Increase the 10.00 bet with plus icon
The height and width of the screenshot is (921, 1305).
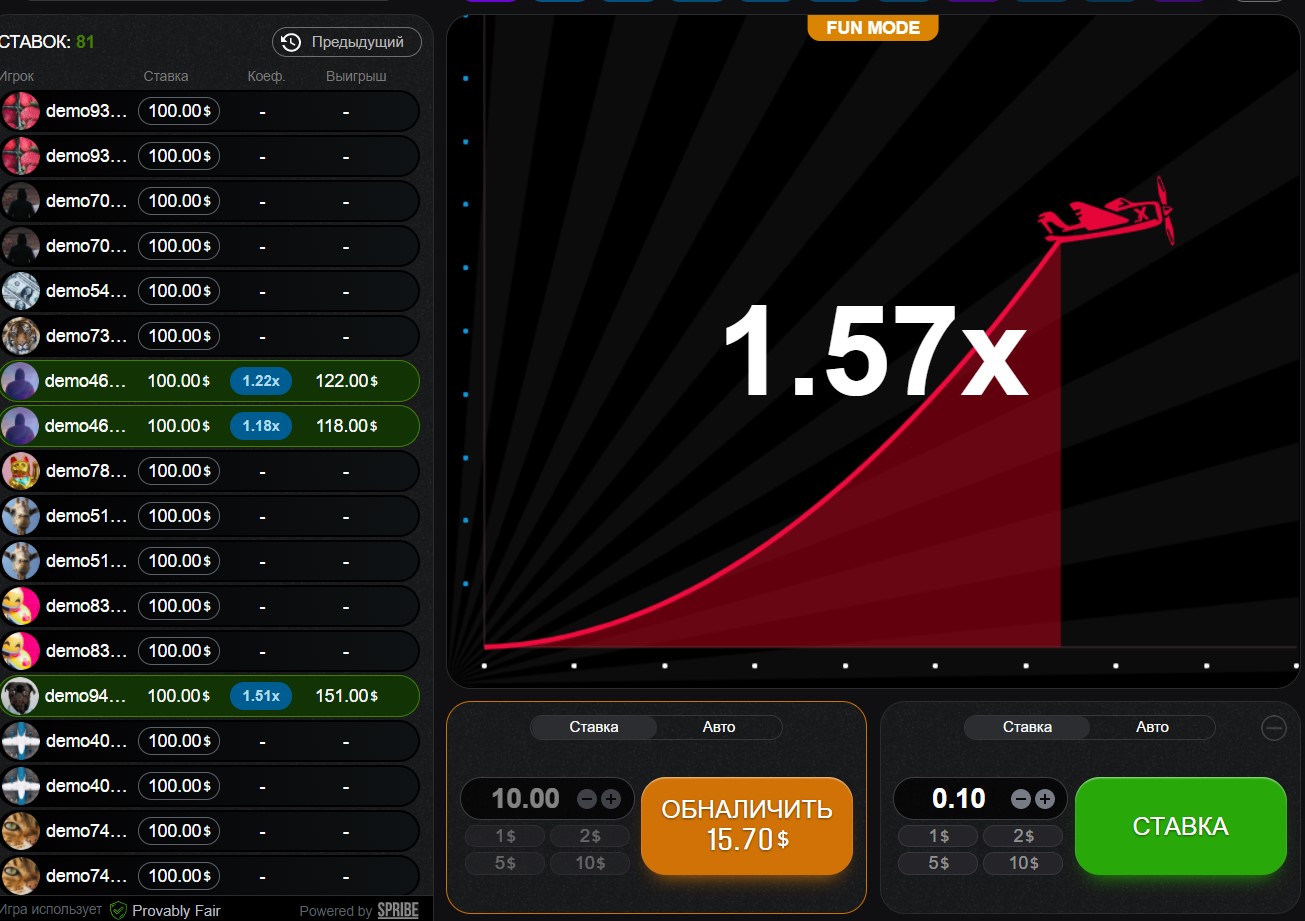coord(611,799)
